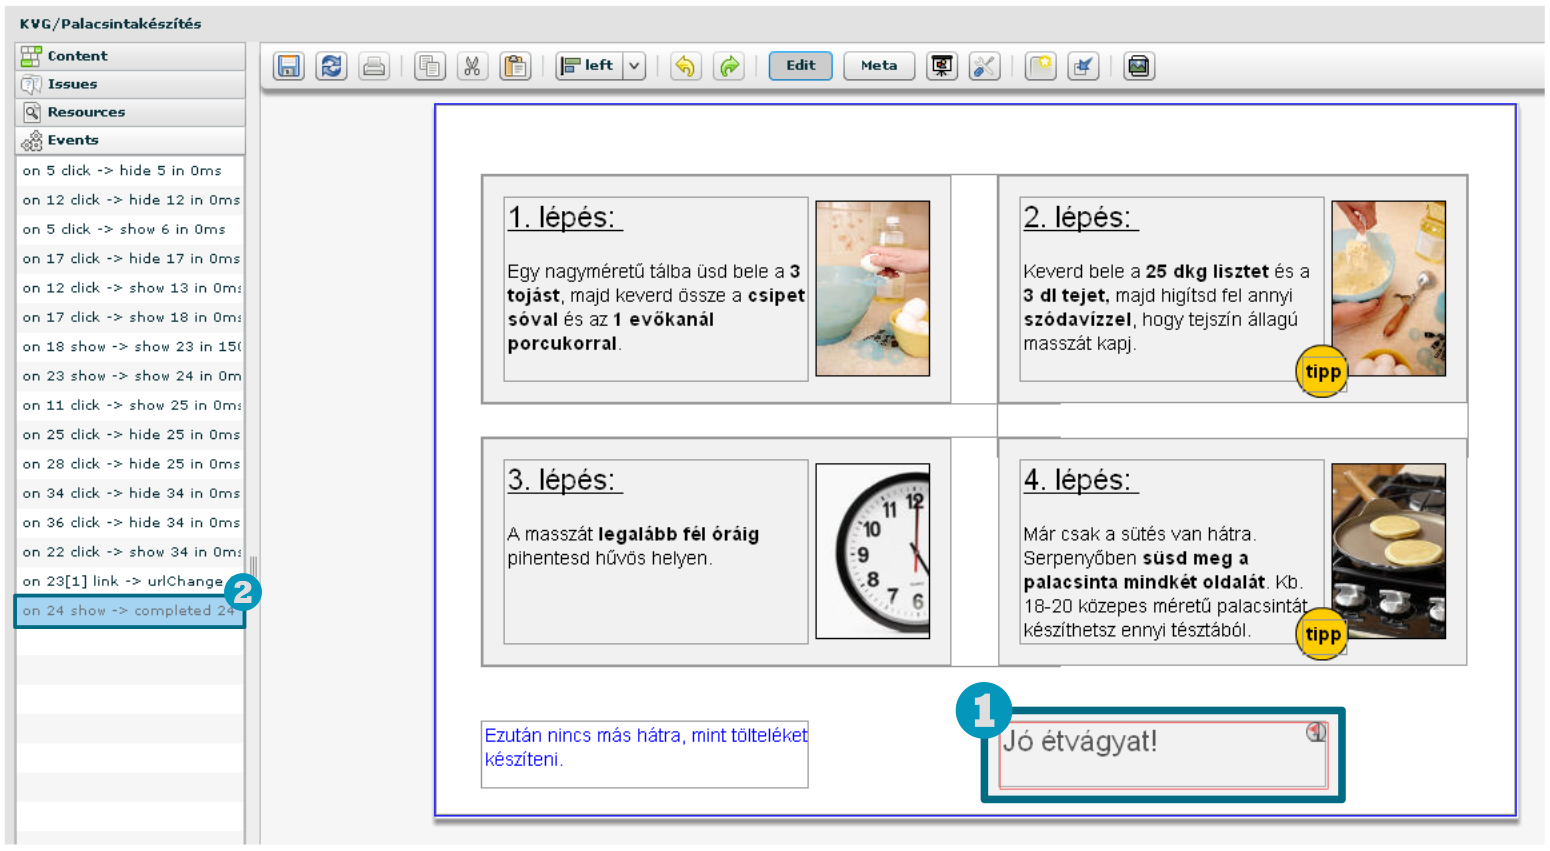Screen dimensions: 1550x851
Task: Click the Copy icon in toolbar
Action: tap(430, 66)
